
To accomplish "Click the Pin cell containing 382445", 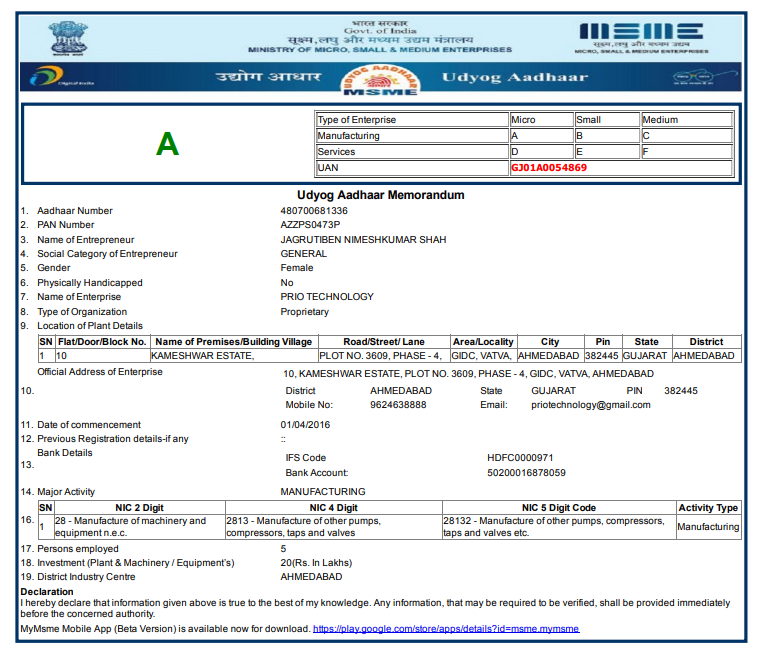I will (601, 356).
